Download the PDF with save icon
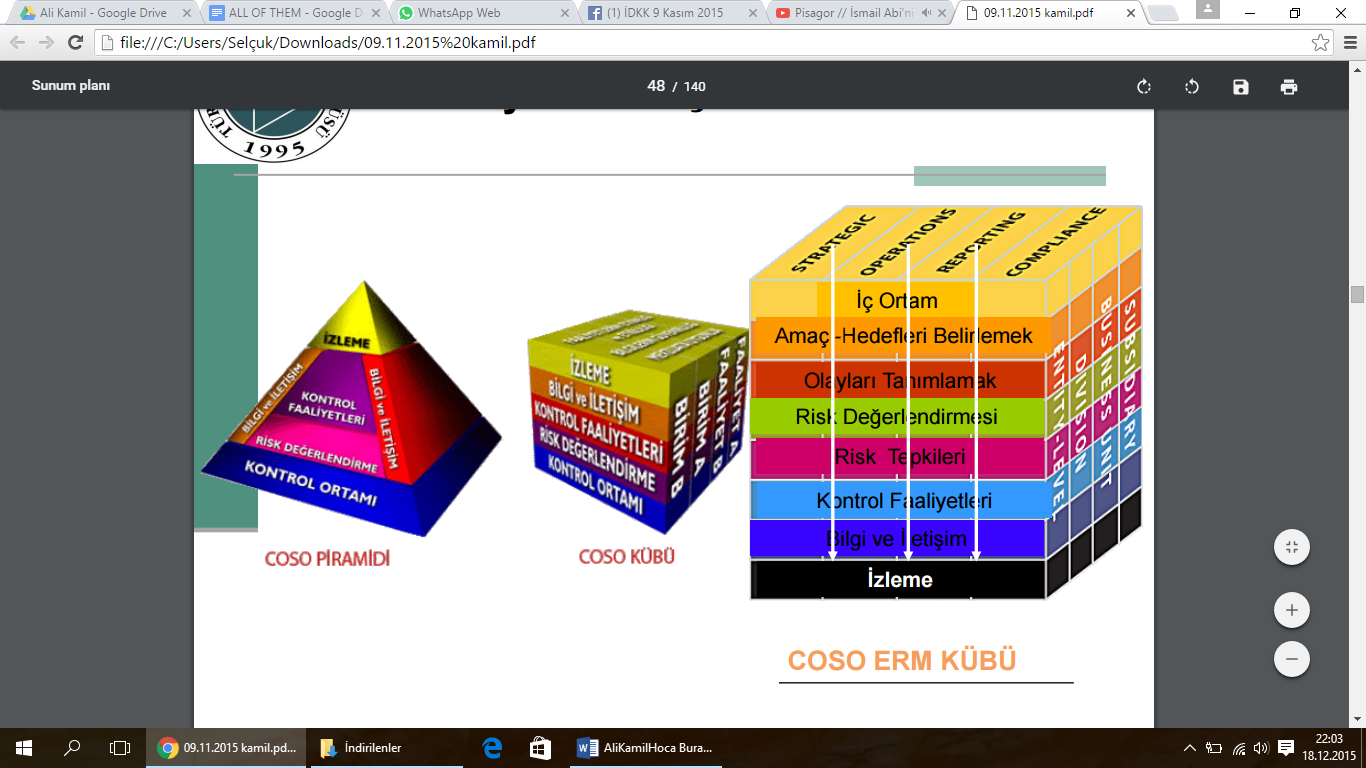Image resolution: width=1366 pixels, height=768 pixels. tap(1241, 87)
